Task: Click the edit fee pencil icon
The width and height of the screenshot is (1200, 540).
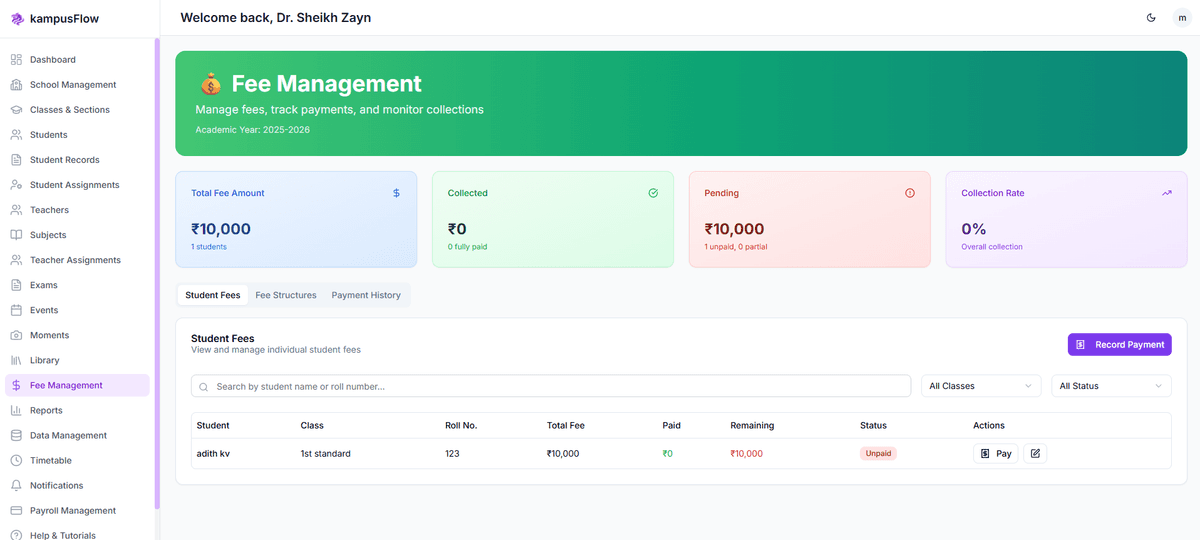Action: (x=1035, y=453)
